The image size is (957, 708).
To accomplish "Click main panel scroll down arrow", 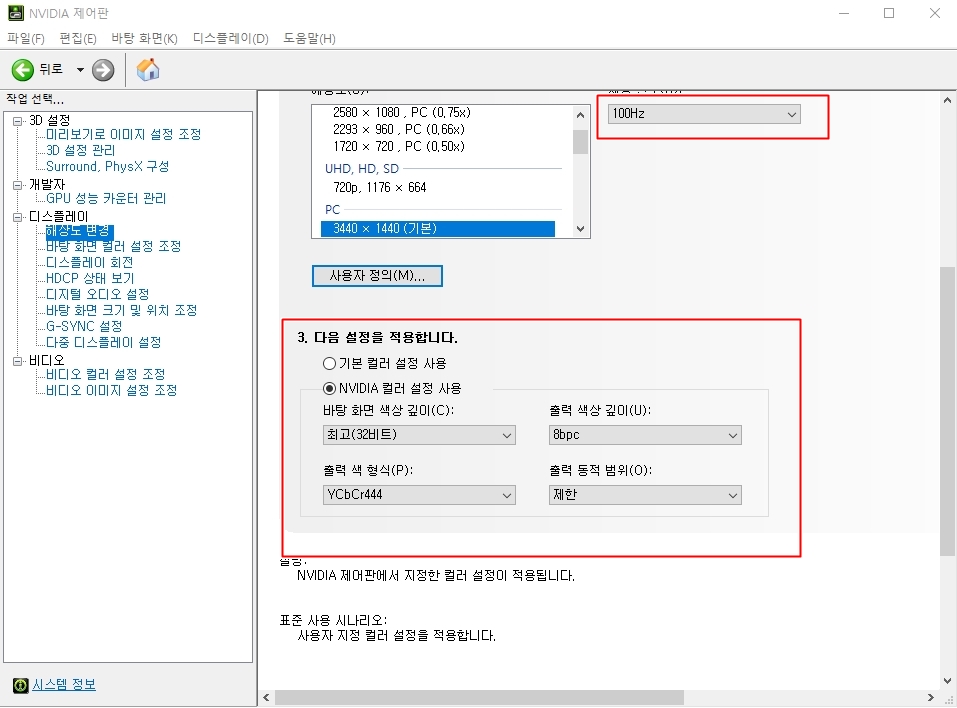I will tap(947, 681).
